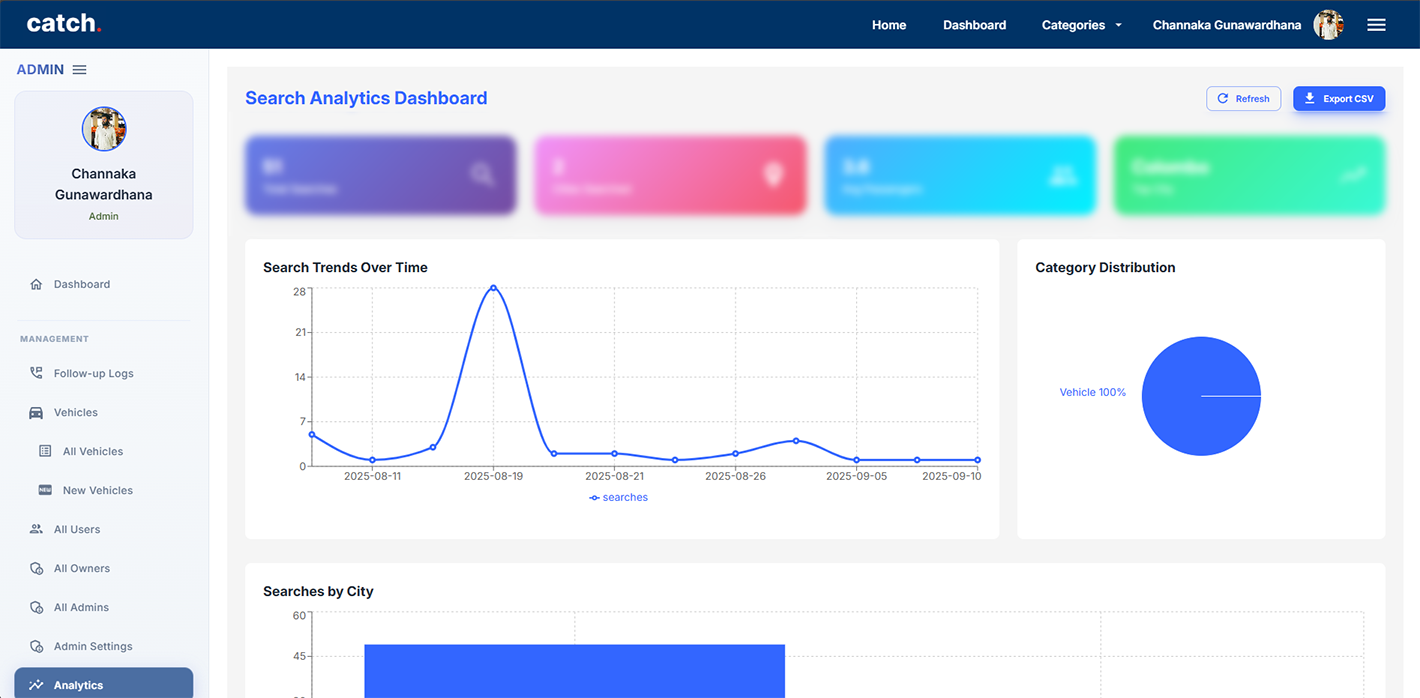1420x698 pixels.
Task: Expand the Categories dropdown in navbar
Action: coord(1081,25)
